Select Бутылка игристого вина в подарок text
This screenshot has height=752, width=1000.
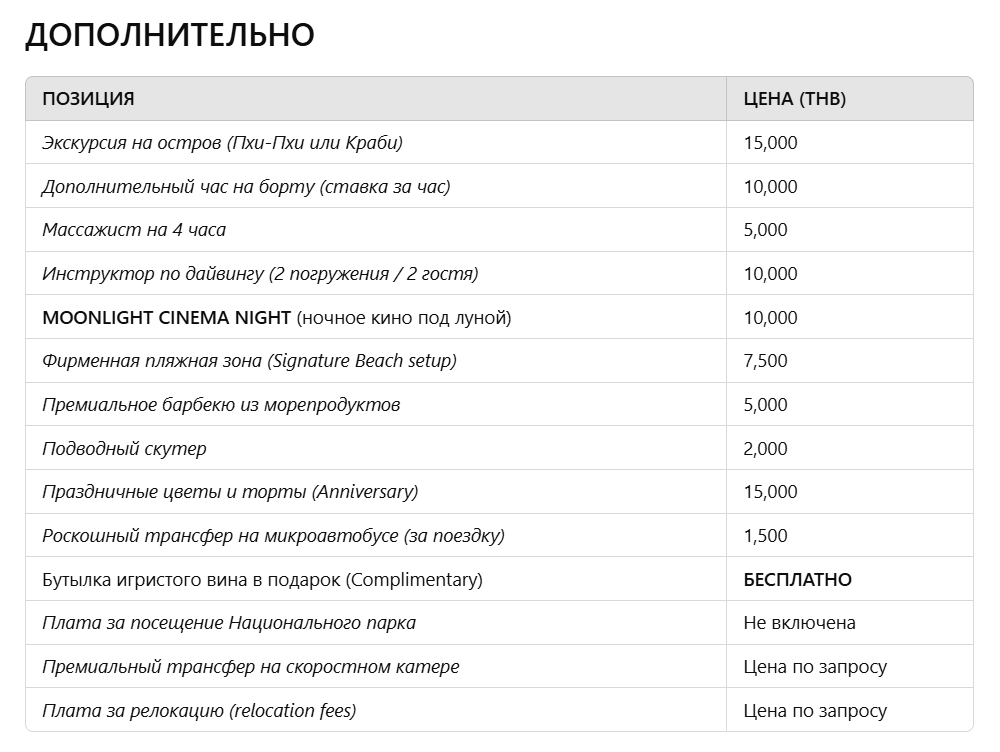click(262, 580)
